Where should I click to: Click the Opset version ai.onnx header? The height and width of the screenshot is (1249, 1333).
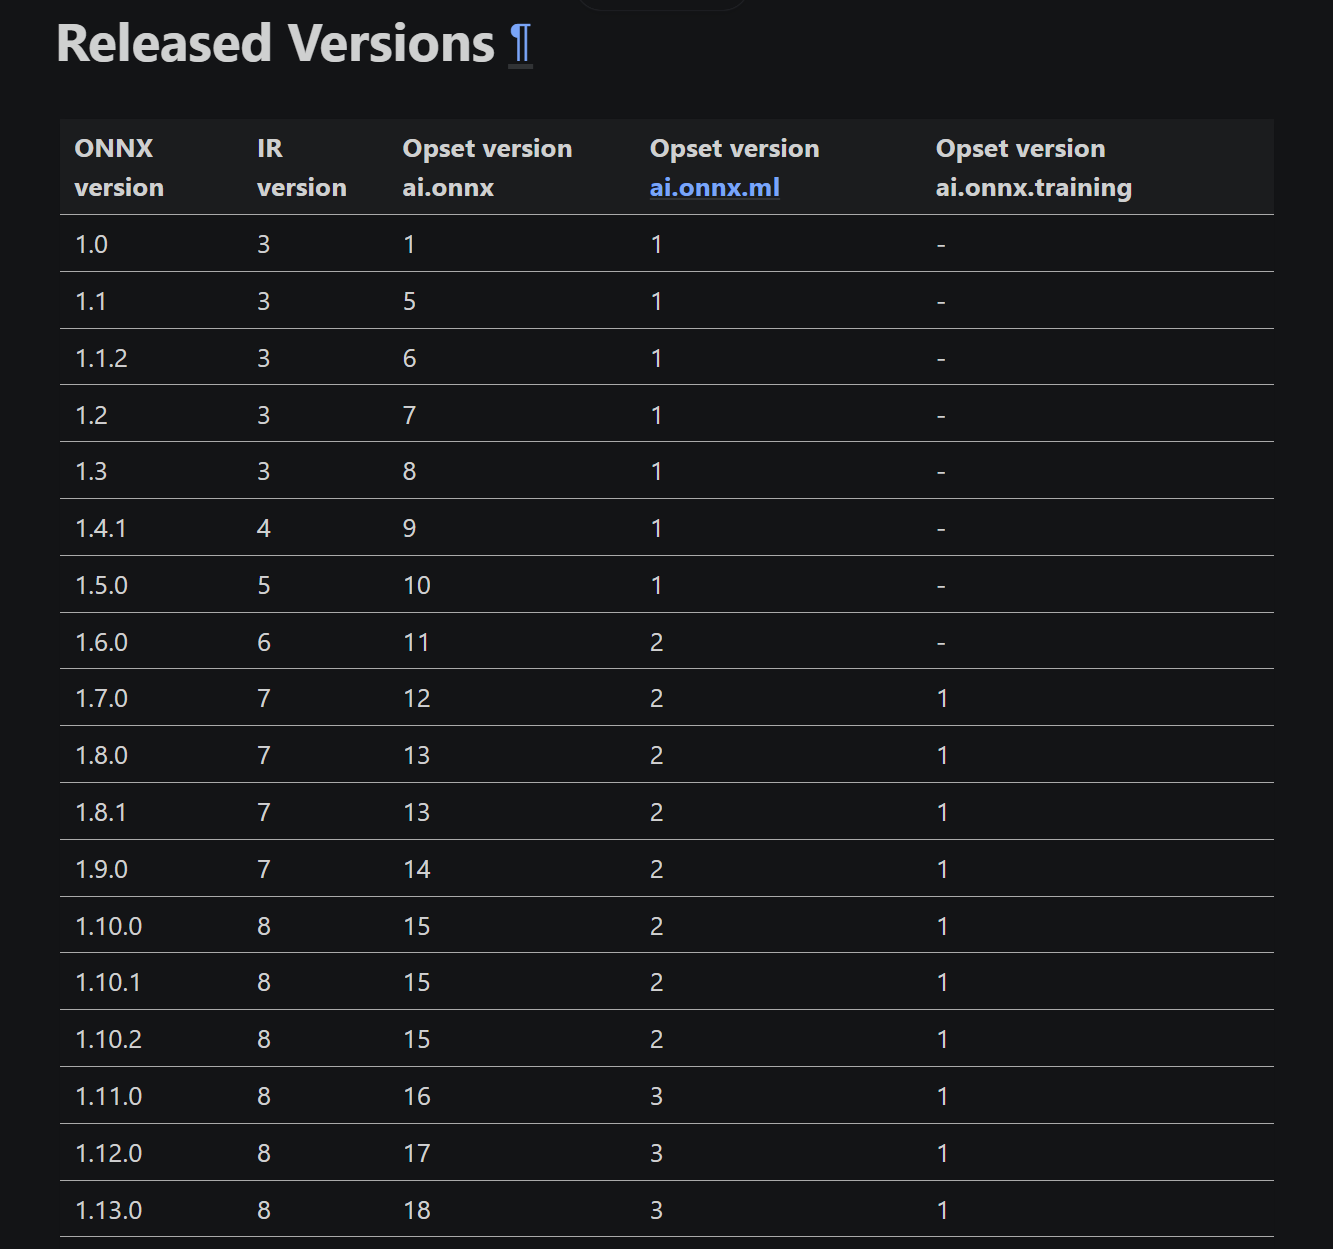point(487,167)
